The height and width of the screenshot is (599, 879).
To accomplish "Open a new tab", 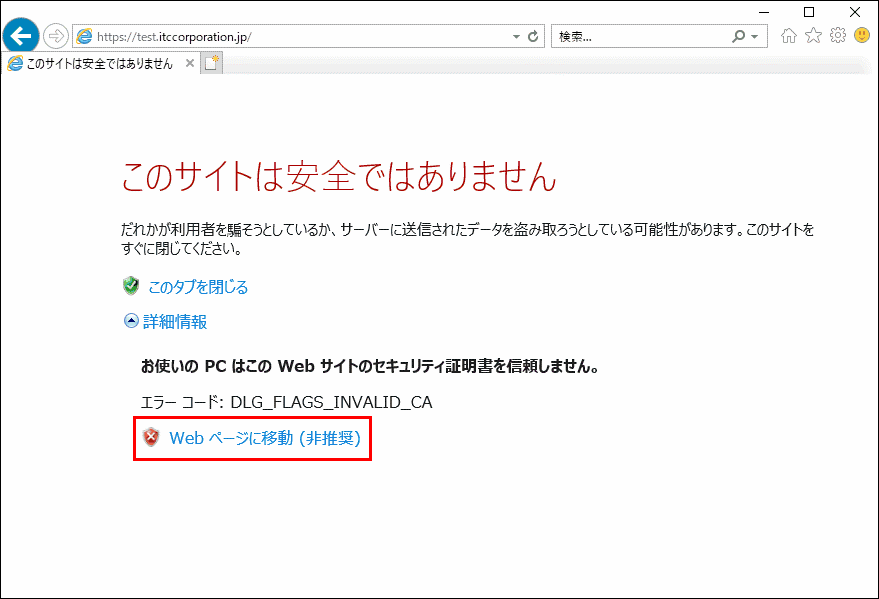I will coord(211,63).
